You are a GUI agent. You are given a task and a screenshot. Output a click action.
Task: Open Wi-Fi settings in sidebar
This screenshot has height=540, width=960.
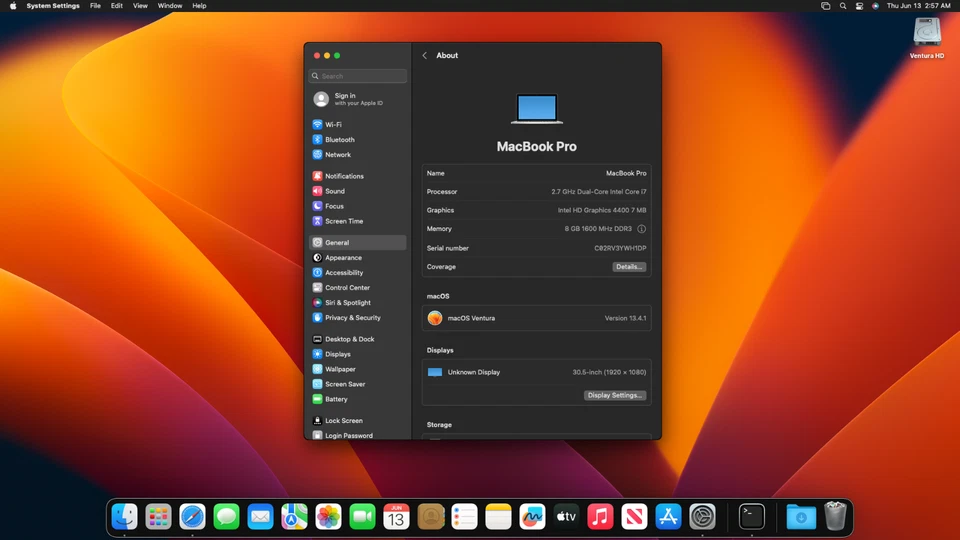[358, 124]
